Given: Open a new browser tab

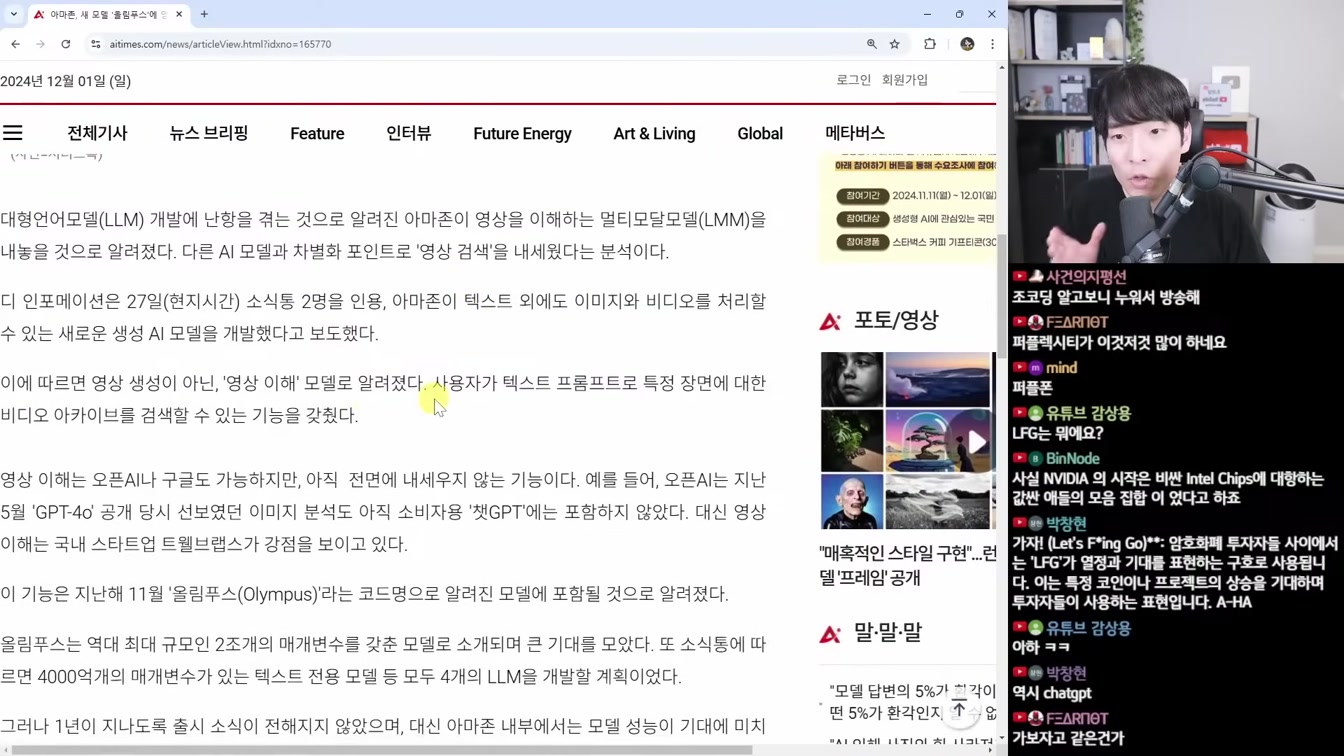Looking at the screenshot, I should [x=204, y=14].
